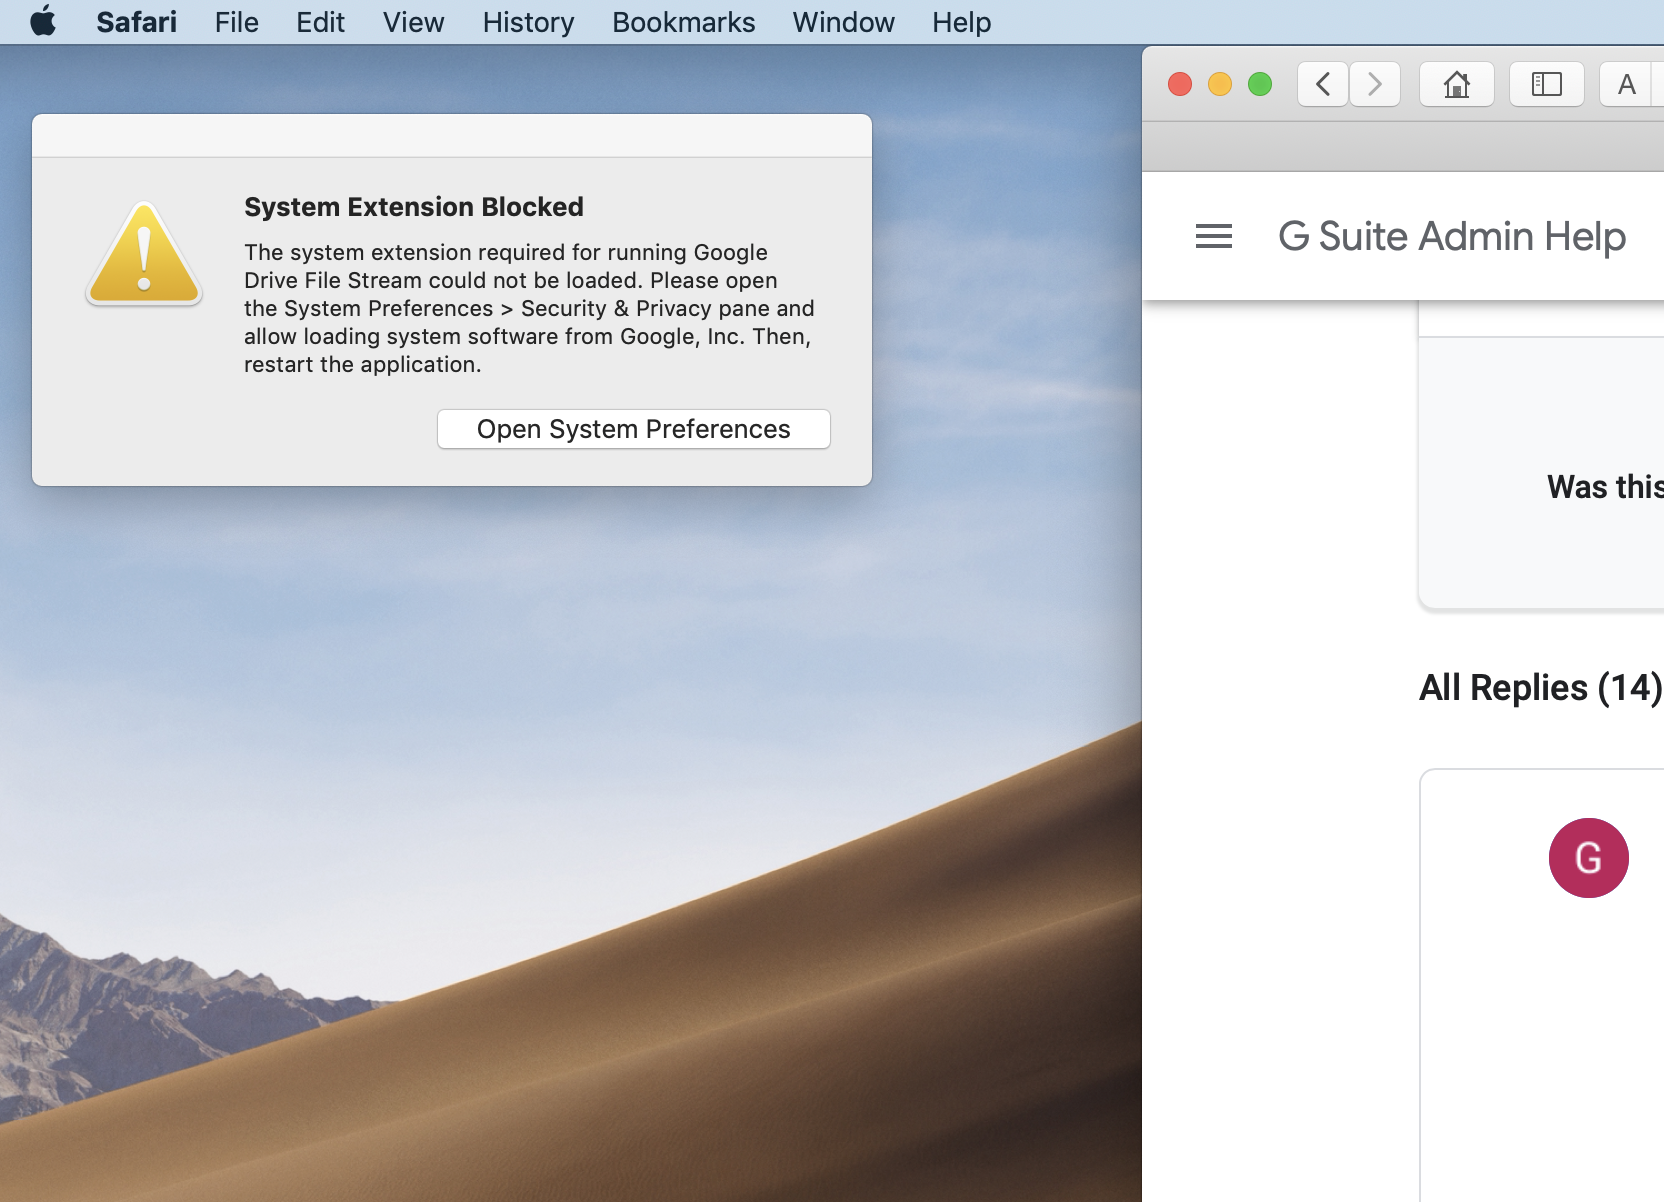Open the Safari application menu
Screen dimensions: 1664x1202
[x=136, y=22]
